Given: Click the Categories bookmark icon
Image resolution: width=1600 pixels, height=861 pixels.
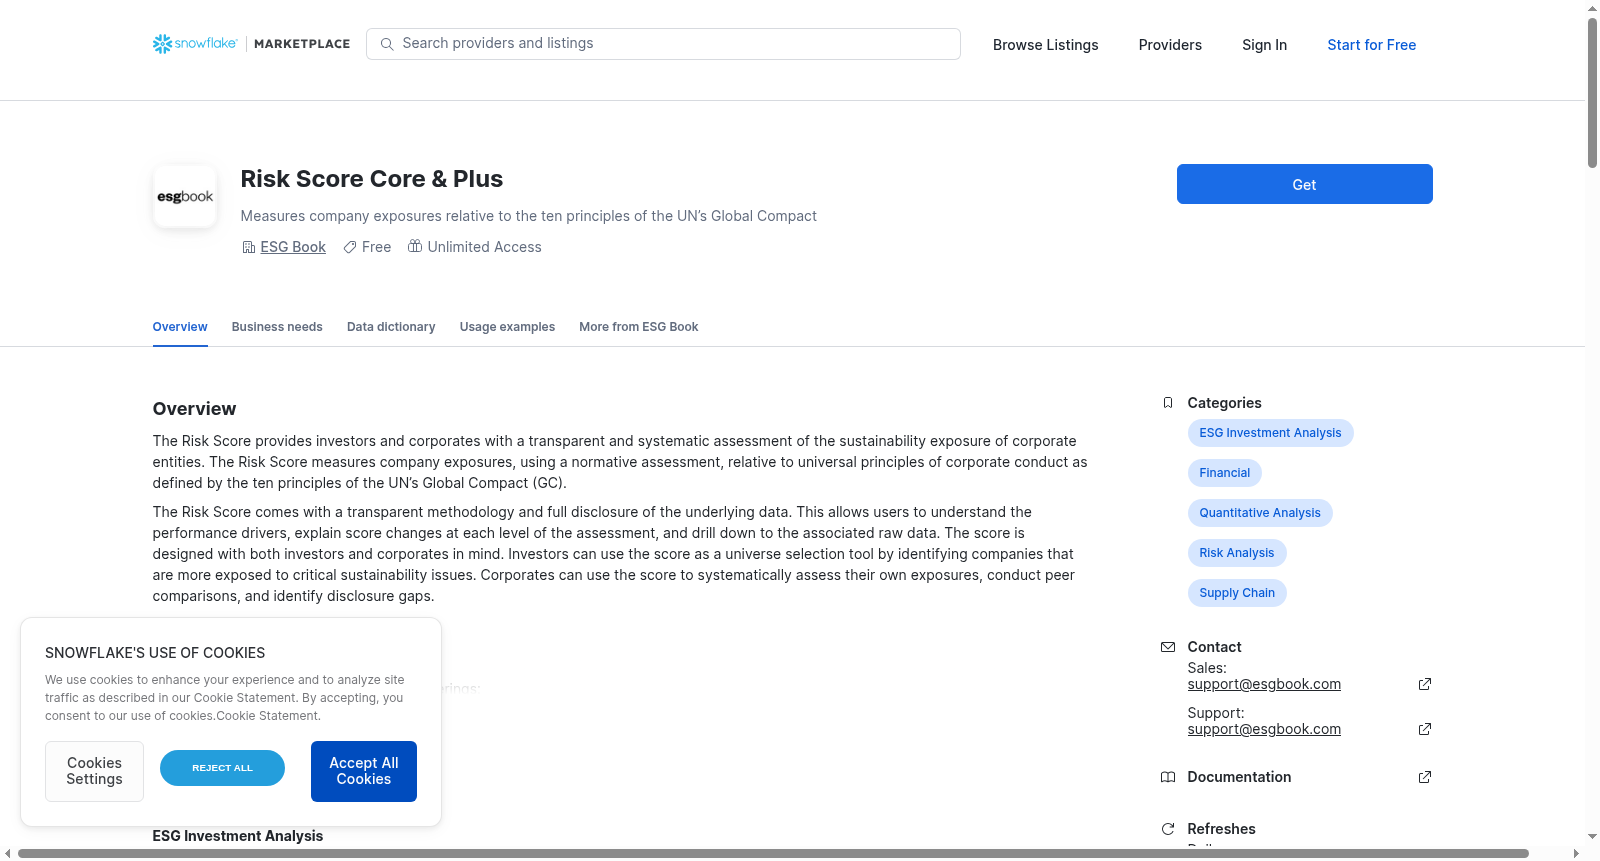Looking at the screenshot, I should (1167, 403).
